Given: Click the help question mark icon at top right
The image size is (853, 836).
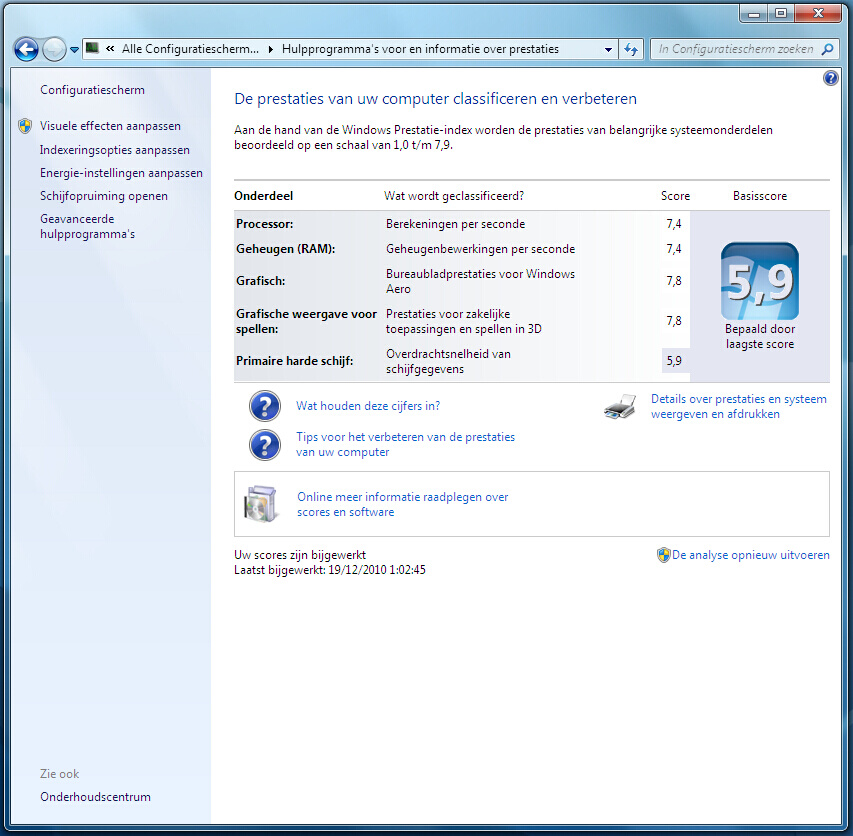Looking at the screenshot, I should 830,78.
